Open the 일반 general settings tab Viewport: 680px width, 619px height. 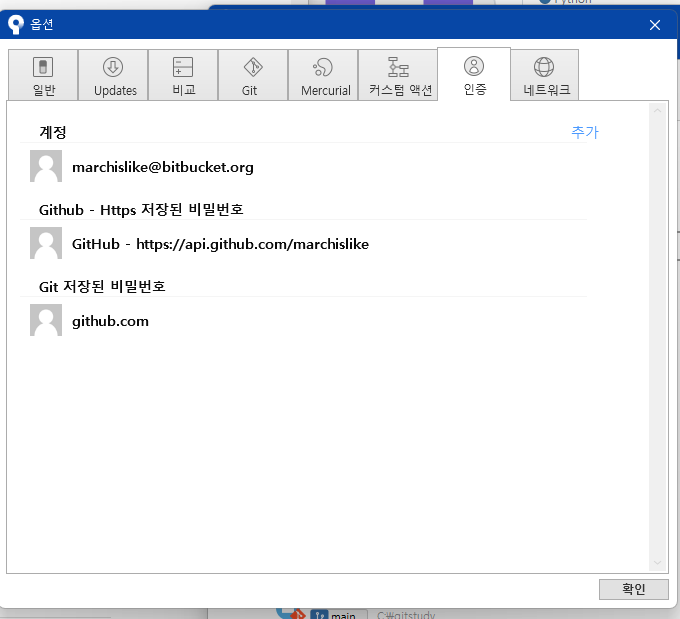(43, 75)
